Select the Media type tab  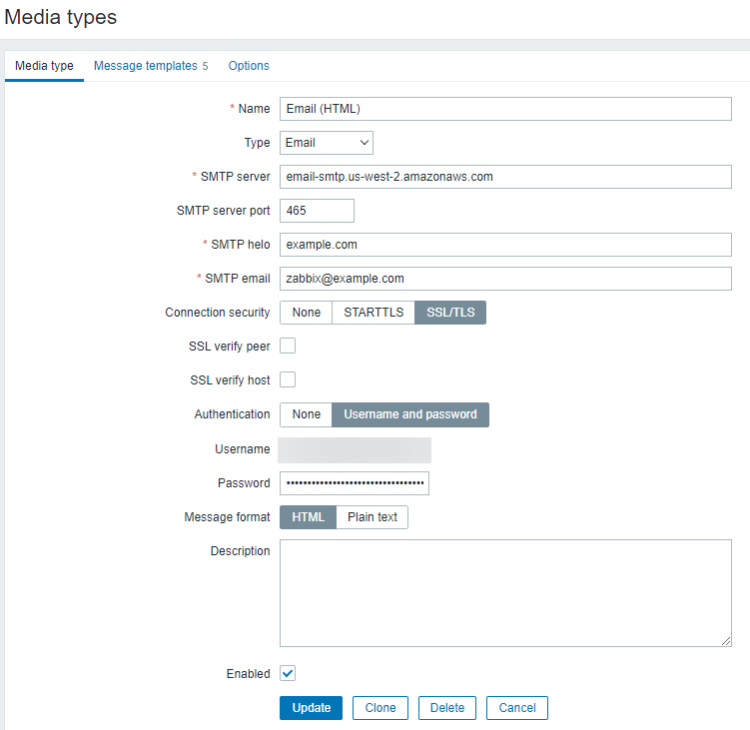tap(44, 66)
